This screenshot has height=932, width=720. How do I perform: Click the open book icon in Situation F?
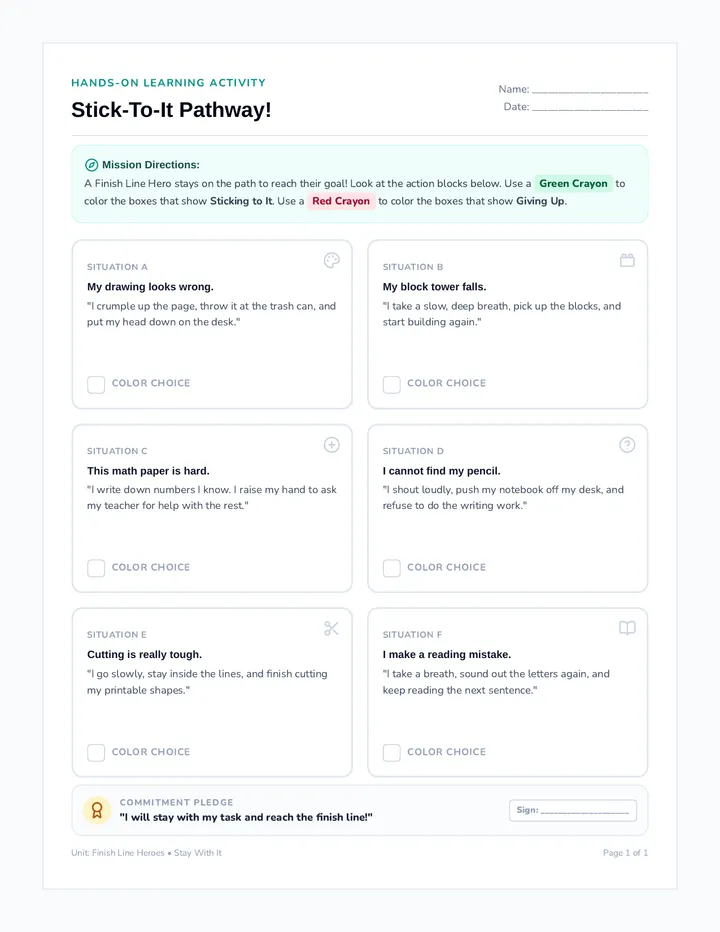[x=627, y=628]
